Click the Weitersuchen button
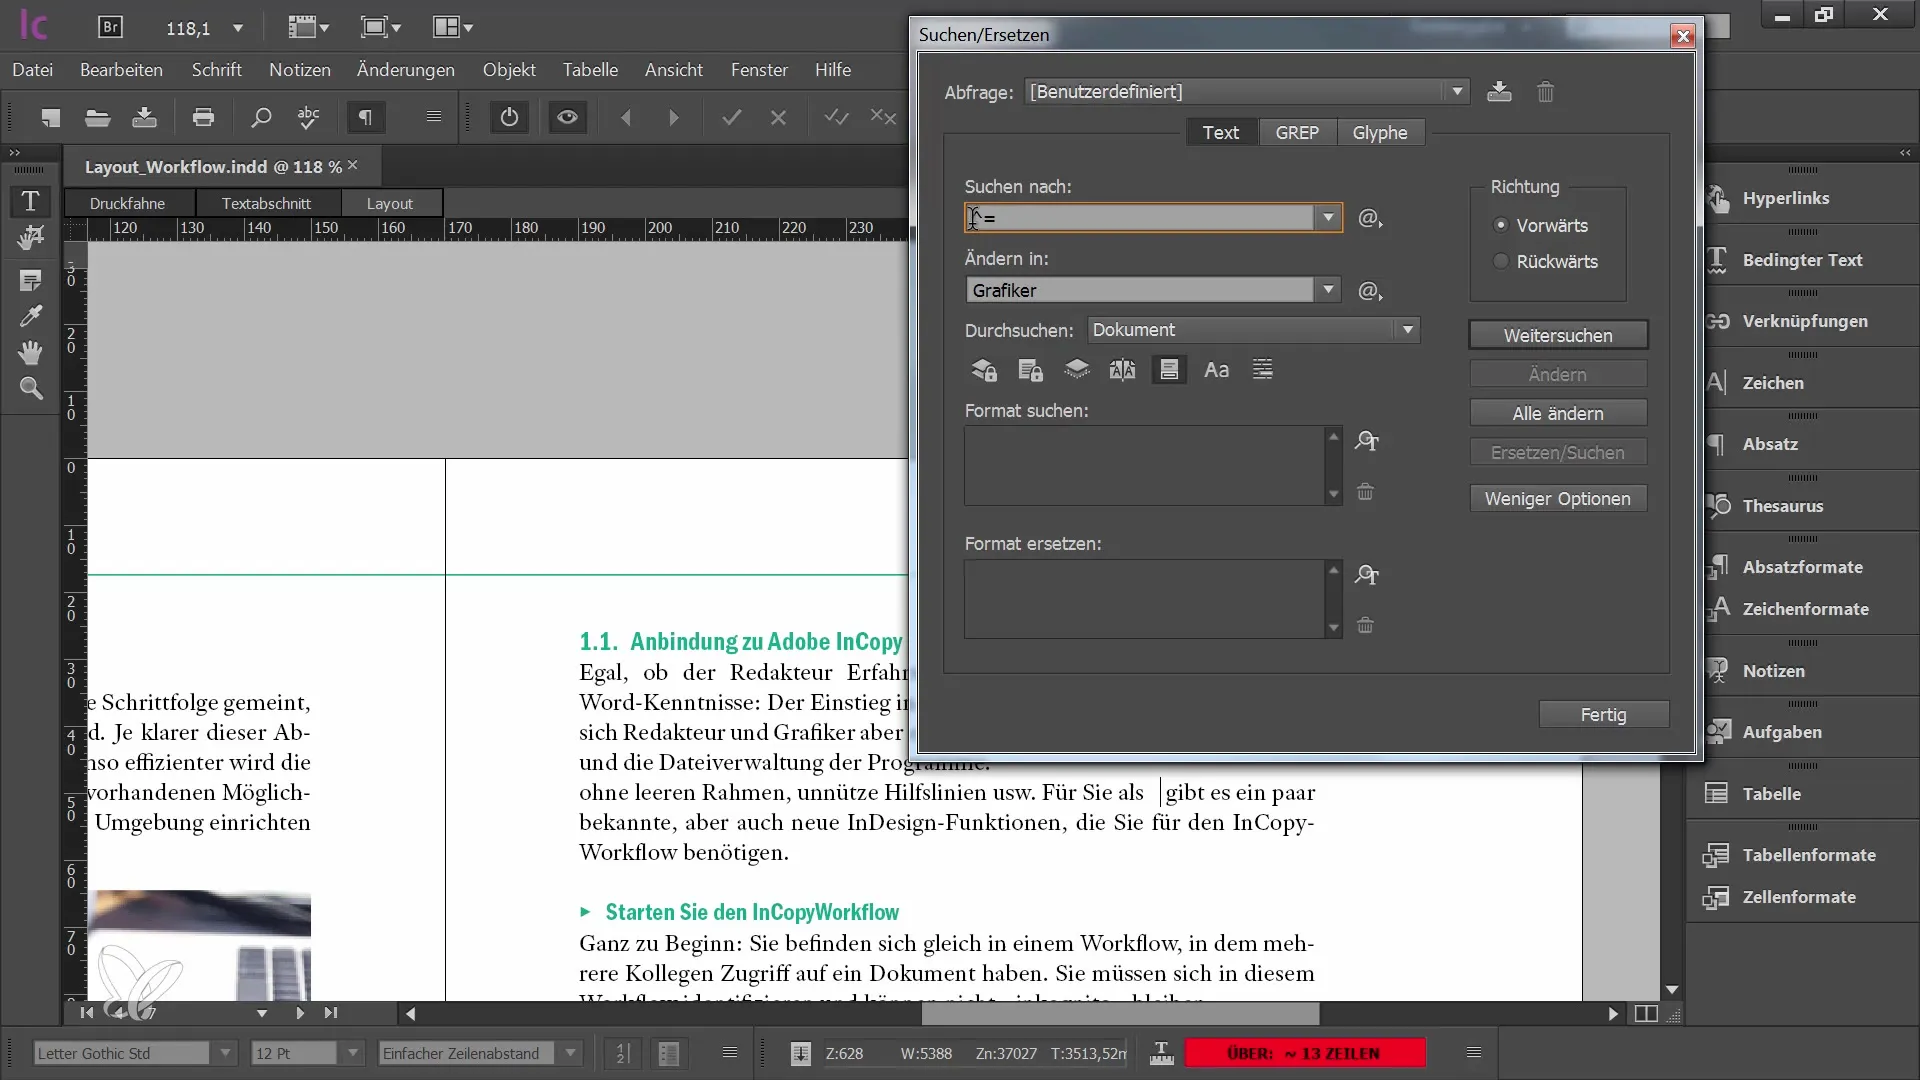The height and width of the screenshot is (1080, 1920). pyautogui.click(x=1557, y=335)
